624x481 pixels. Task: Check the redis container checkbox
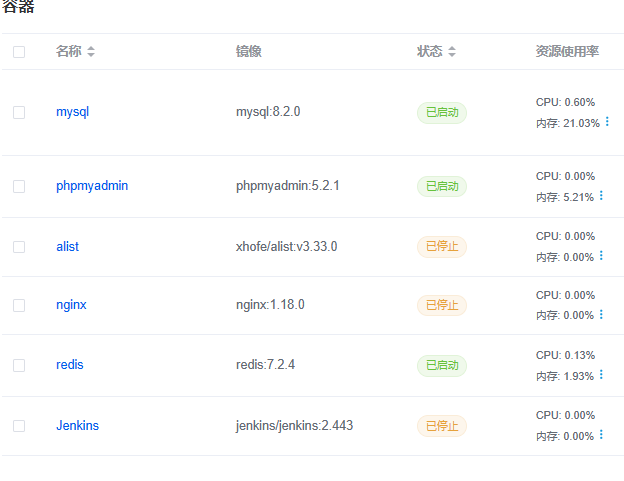pos(19,365)
